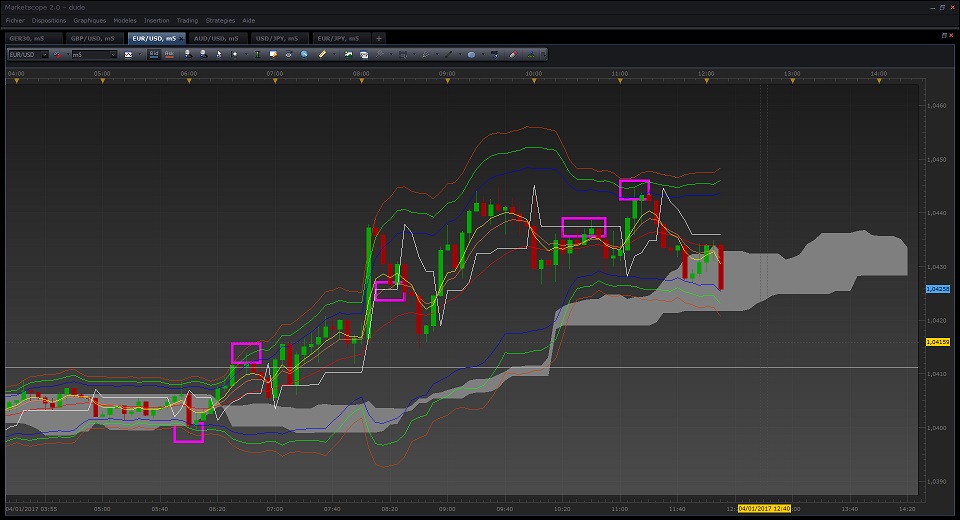Click the hammer tool icon
This screenshot has width=960, height=520.
click(x=380, y=55)
